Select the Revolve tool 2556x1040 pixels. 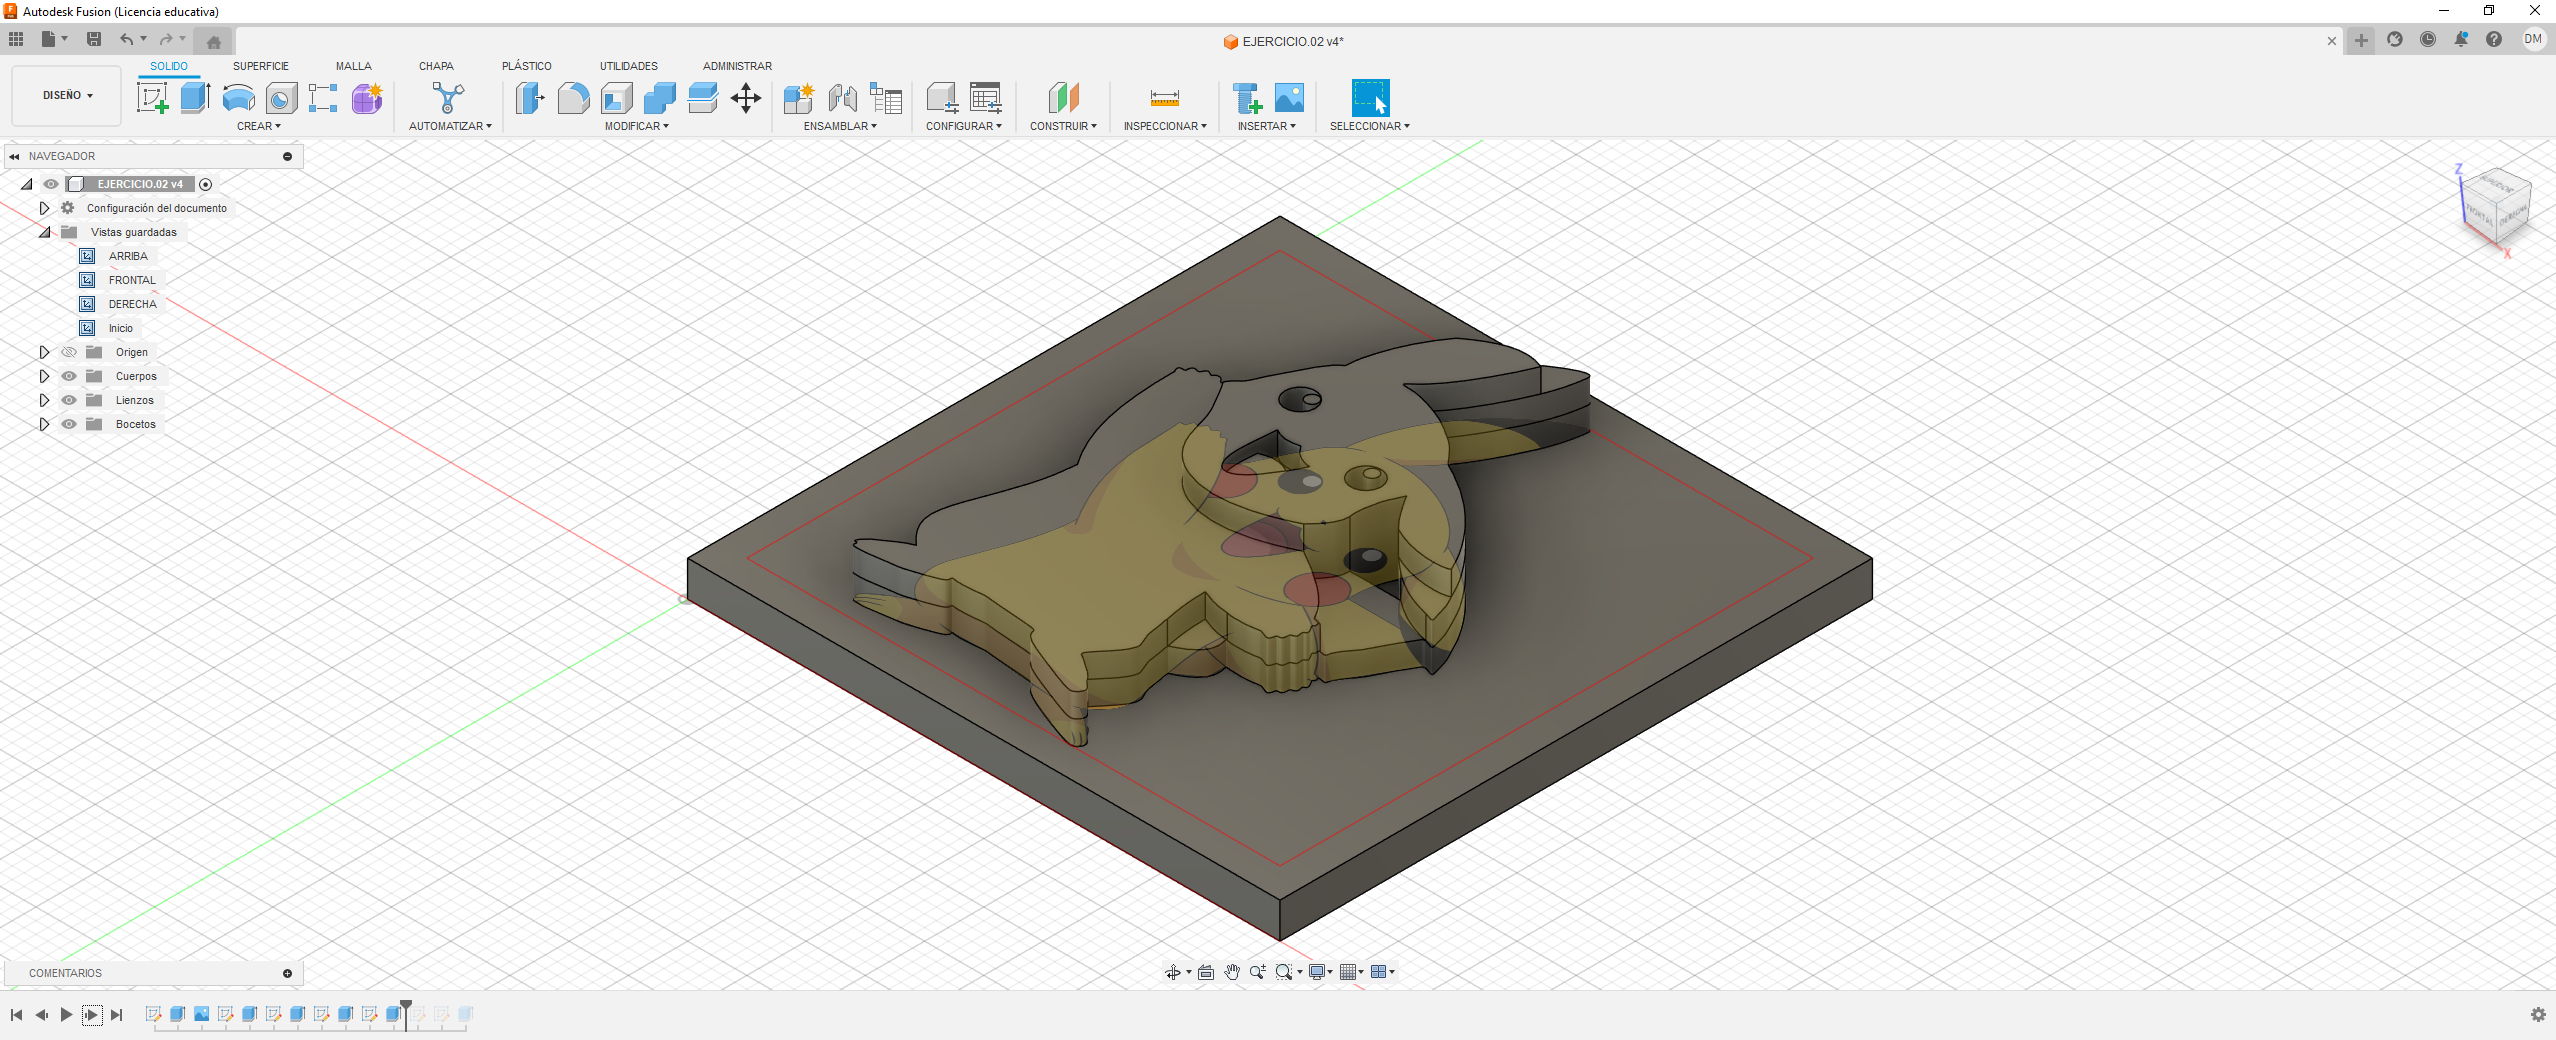point(238,98)
